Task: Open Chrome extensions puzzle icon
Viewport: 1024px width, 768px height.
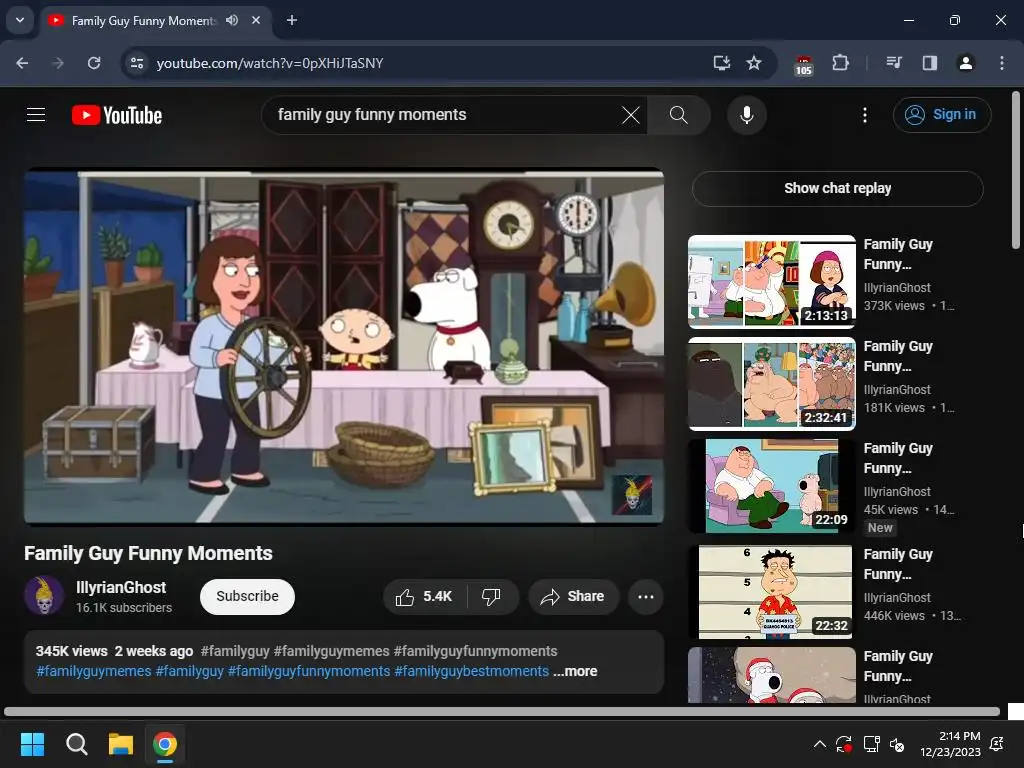Action: [x=840, y=63]
